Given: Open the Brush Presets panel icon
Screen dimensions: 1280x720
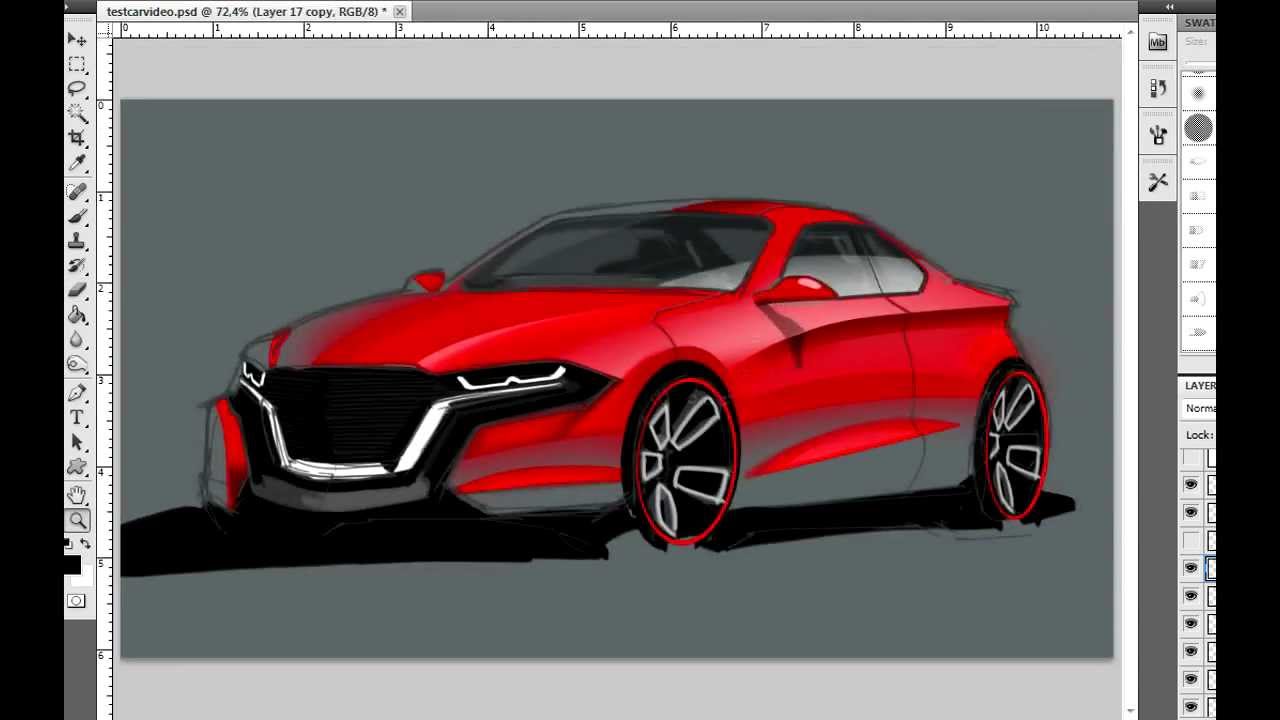Looking at the screenshot, I should pos(1158,134).
